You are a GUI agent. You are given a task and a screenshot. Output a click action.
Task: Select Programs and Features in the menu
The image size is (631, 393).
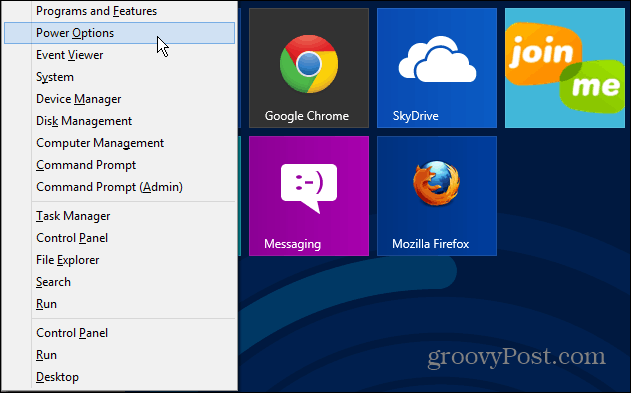point(119,11)
